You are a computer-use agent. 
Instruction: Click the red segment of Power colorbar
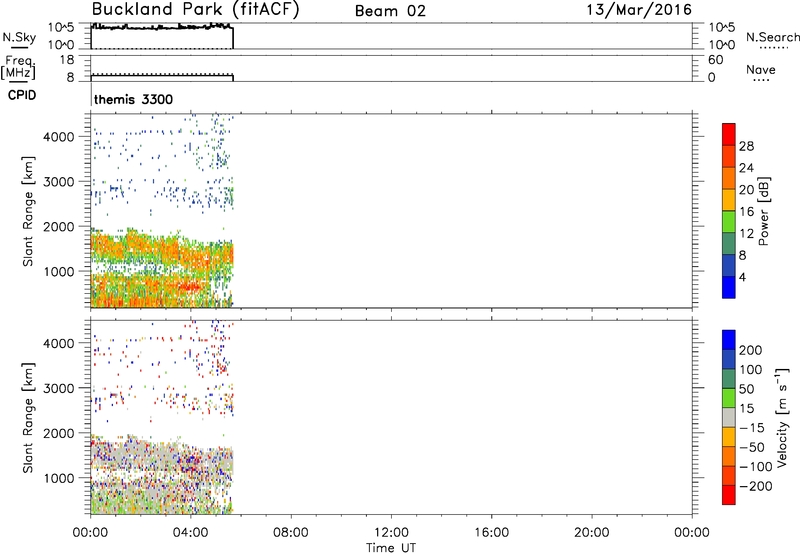click(729, 133)
